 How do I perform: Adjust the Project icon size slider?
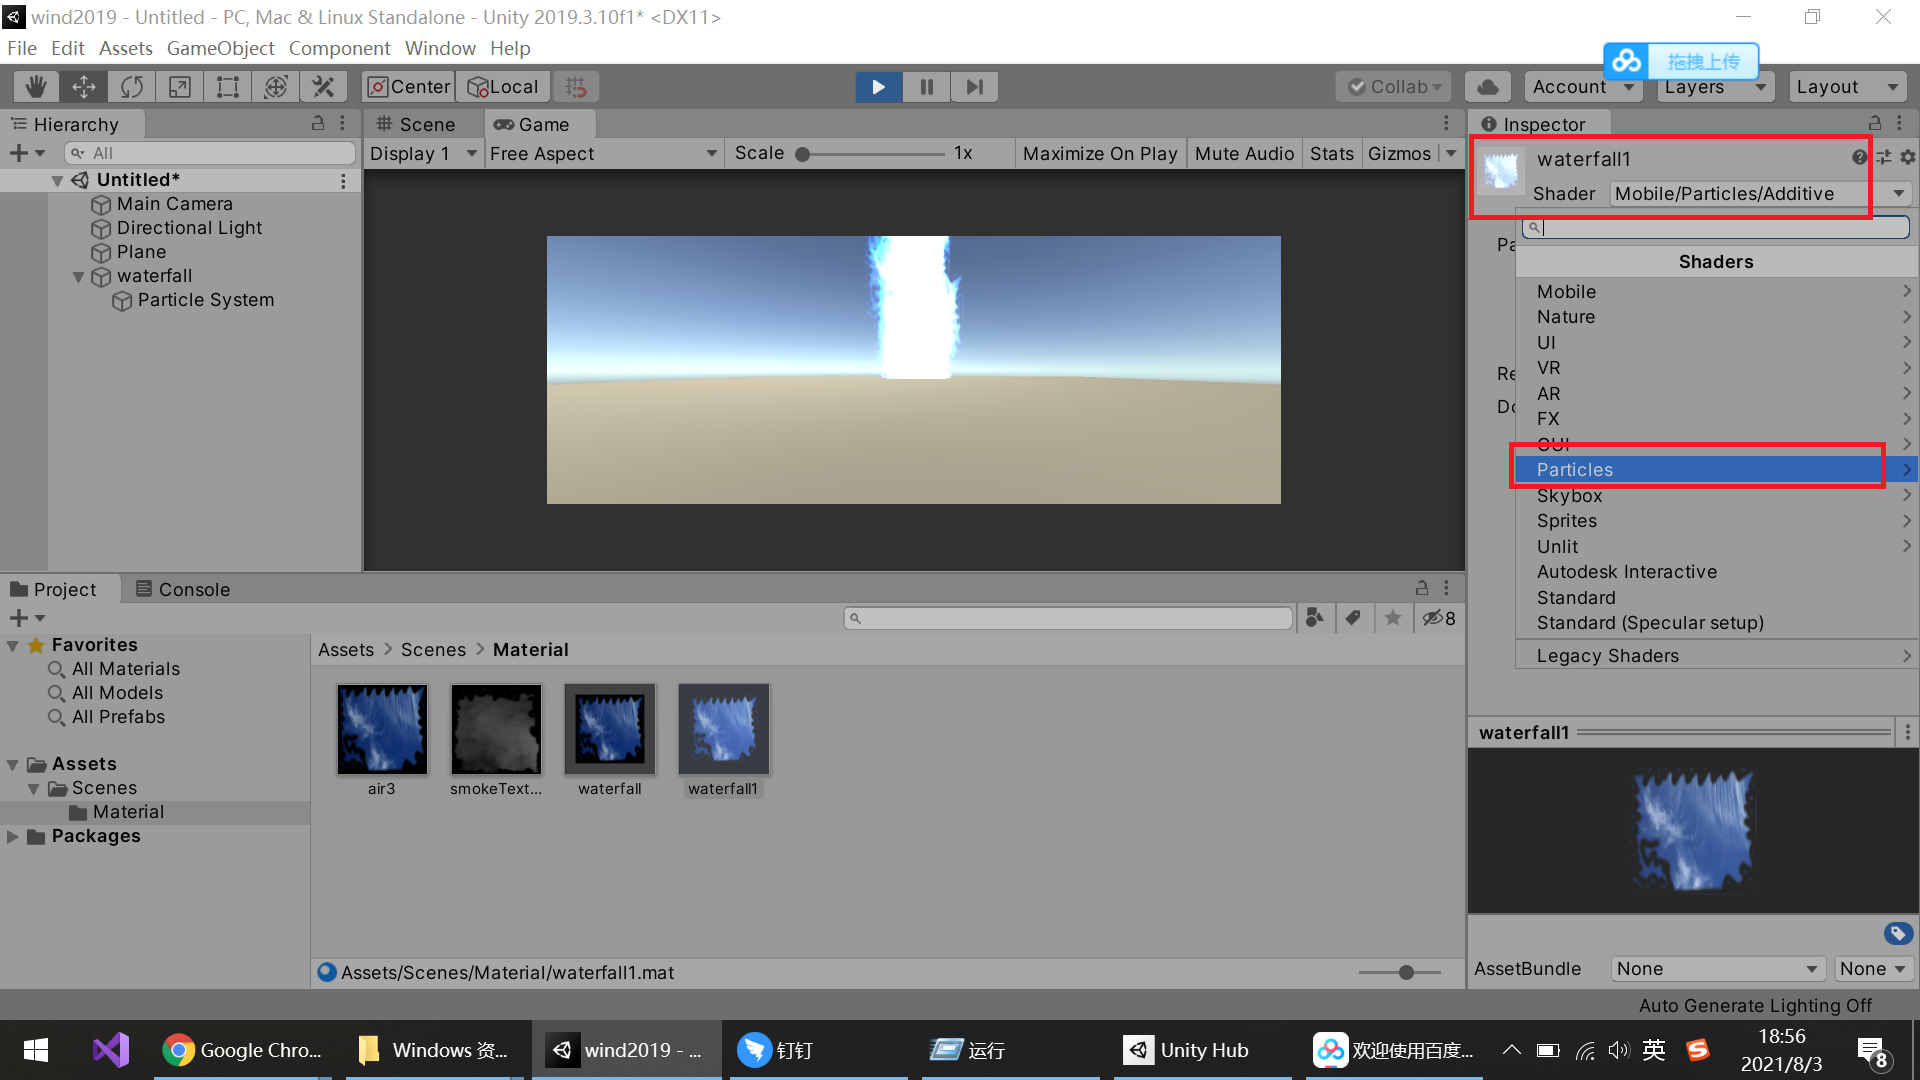1399,972
